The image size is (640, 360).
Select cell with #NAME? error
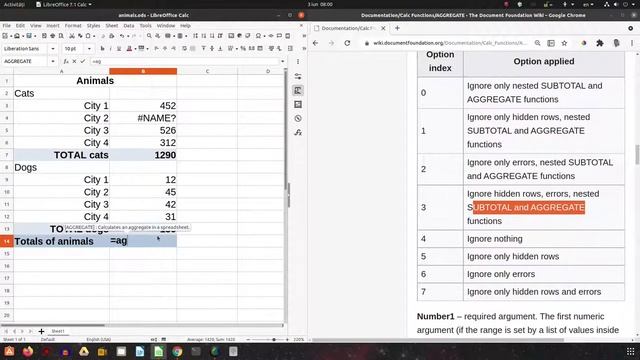(x=143, y=118)
